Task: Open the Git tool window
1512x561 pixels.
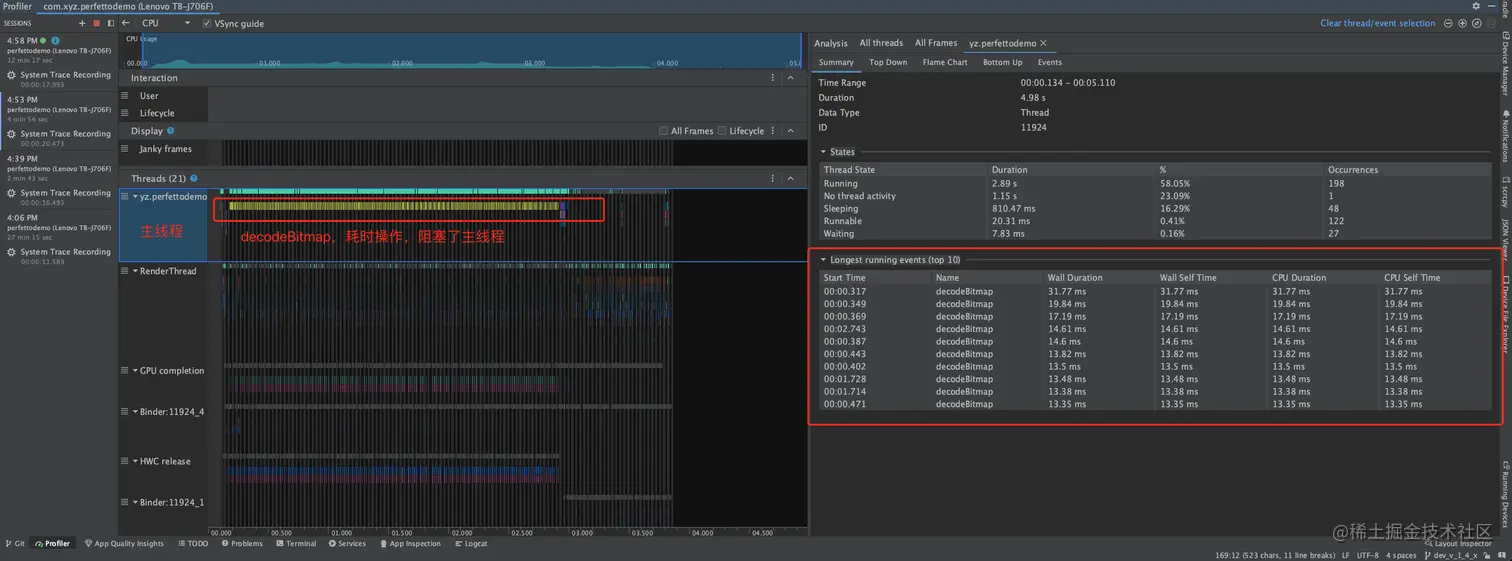Action: click(15, 544)
